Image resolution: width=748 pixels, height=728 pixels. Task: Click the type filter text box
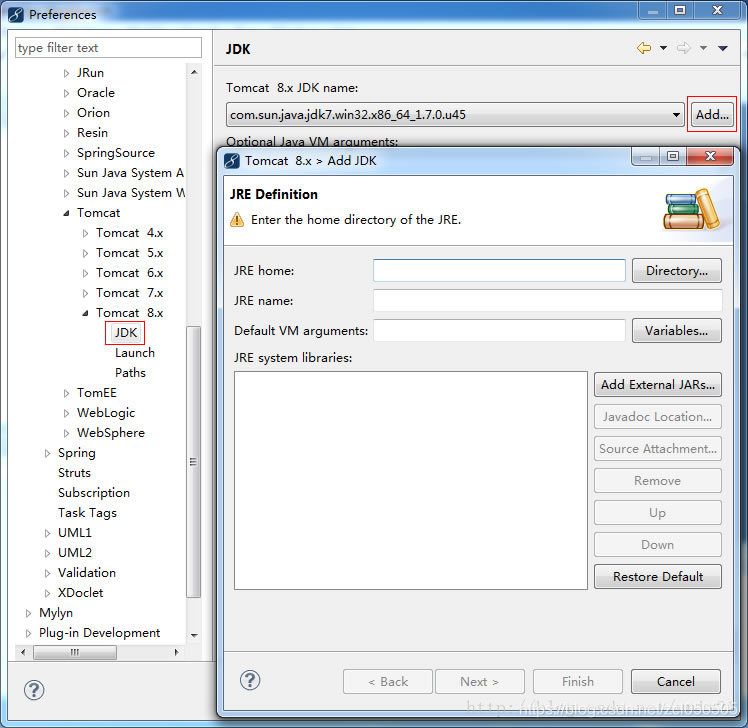(108, 48)
